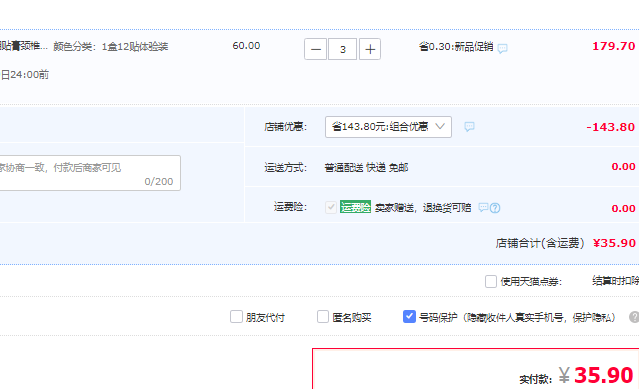Click the unit price 60.00
The image size is (639, 389).
[x=246, y=46]
